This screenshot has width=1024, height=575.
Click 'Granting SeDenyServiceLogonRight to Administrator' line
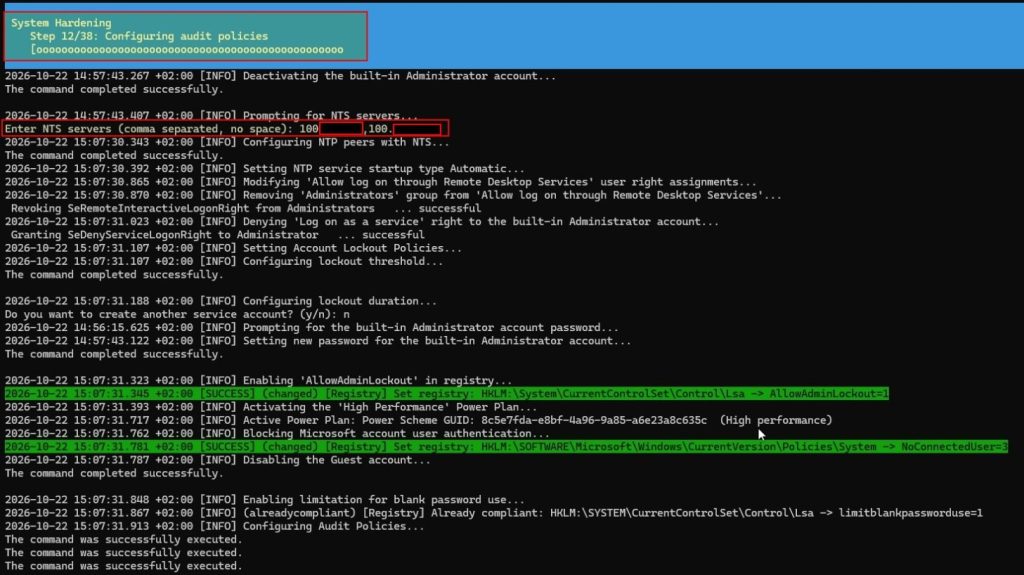pos(217,235)
